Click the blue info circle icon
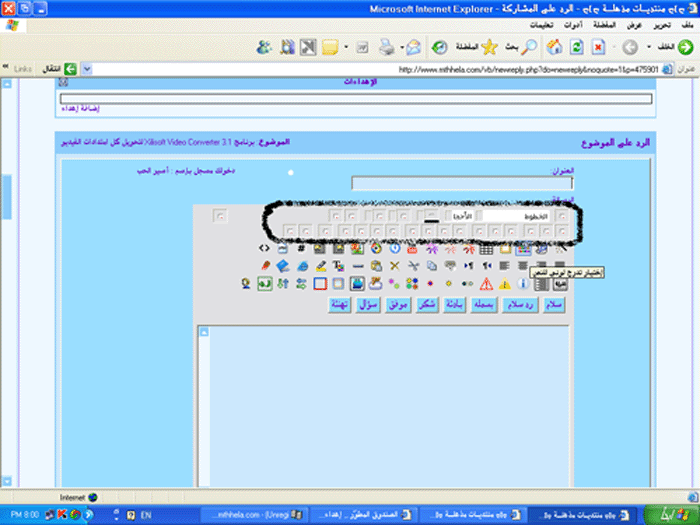 [x=522, y=285]
